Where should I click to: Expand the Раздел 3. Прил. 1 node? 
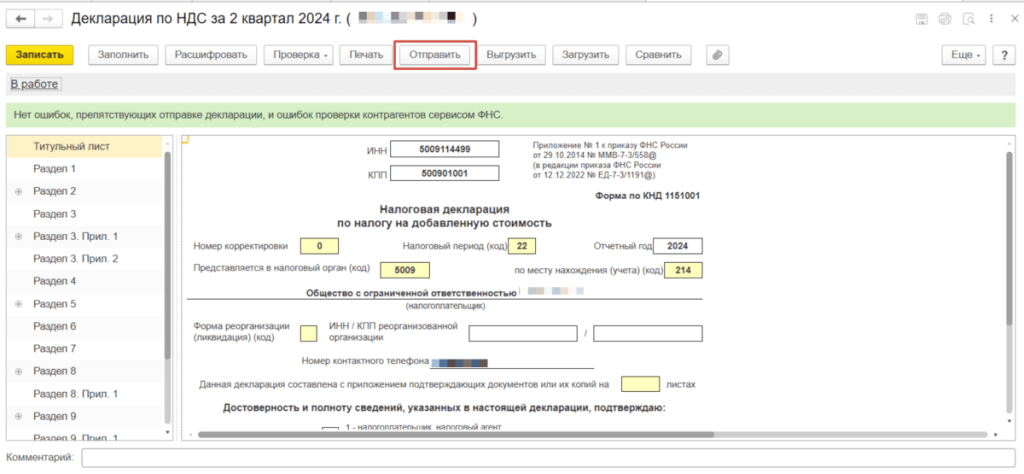18,236
